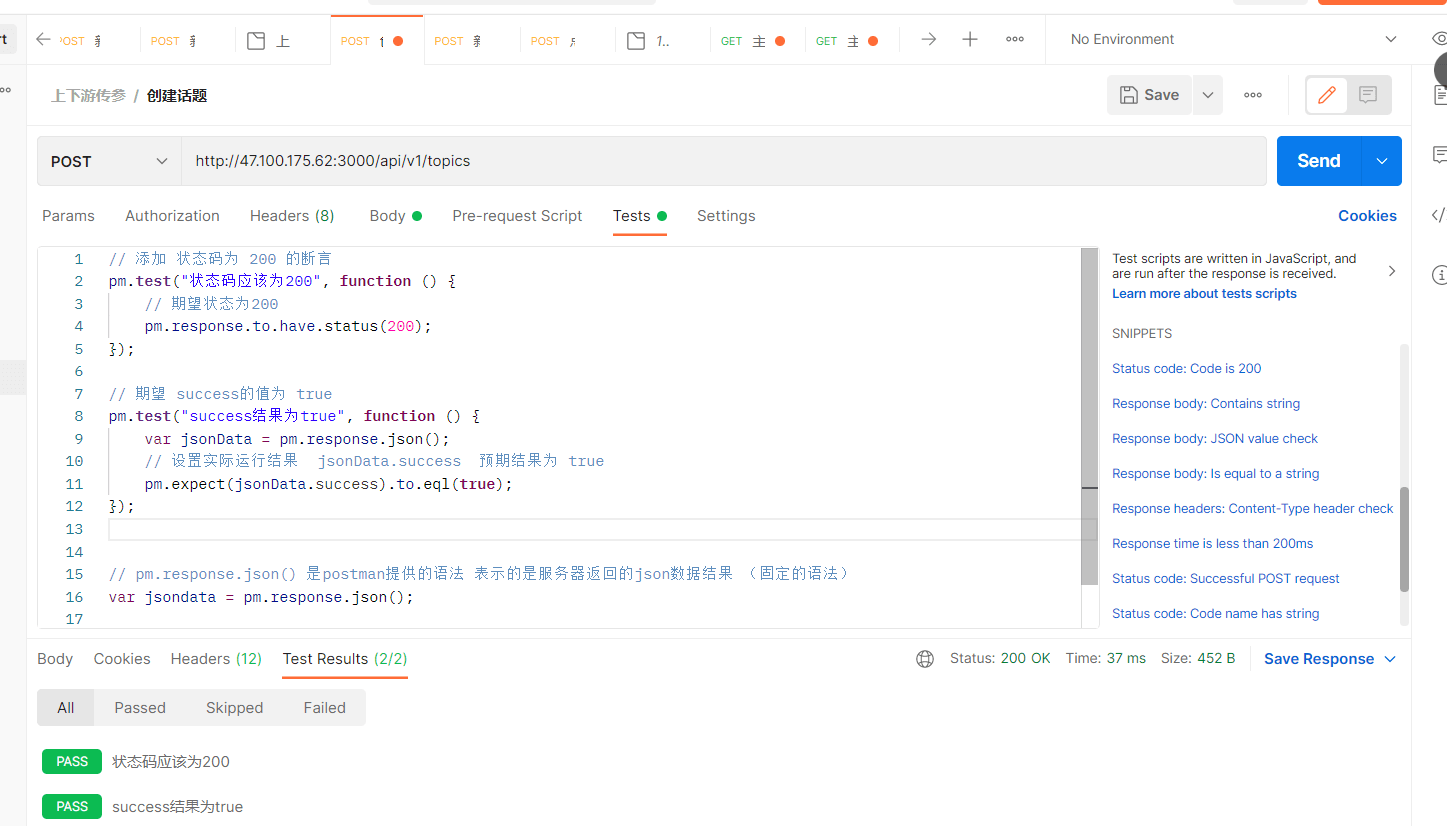Open a new request tab with plus
This screenshot has width=1447, height=826.
click(970, 39)
